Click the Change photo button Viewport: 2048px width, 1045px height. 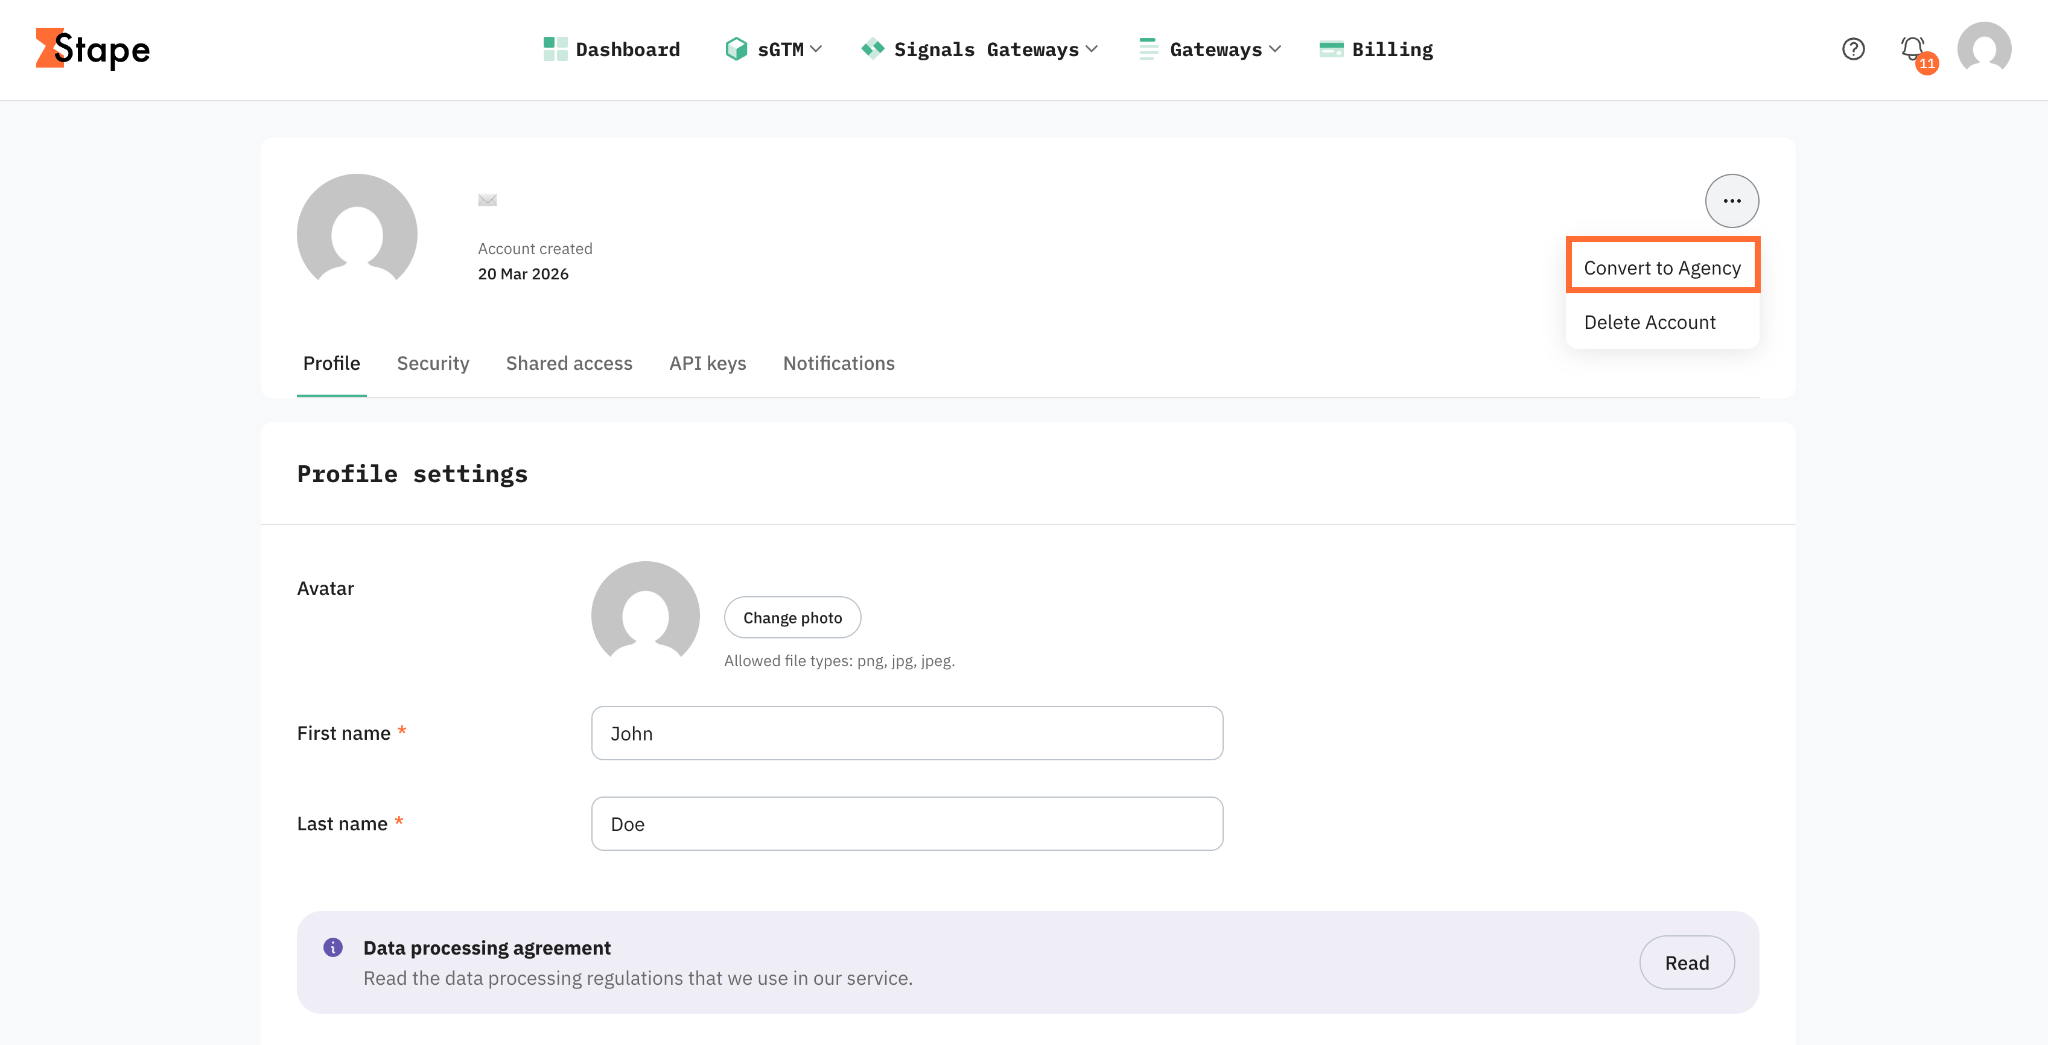click(x=792, y=618)
